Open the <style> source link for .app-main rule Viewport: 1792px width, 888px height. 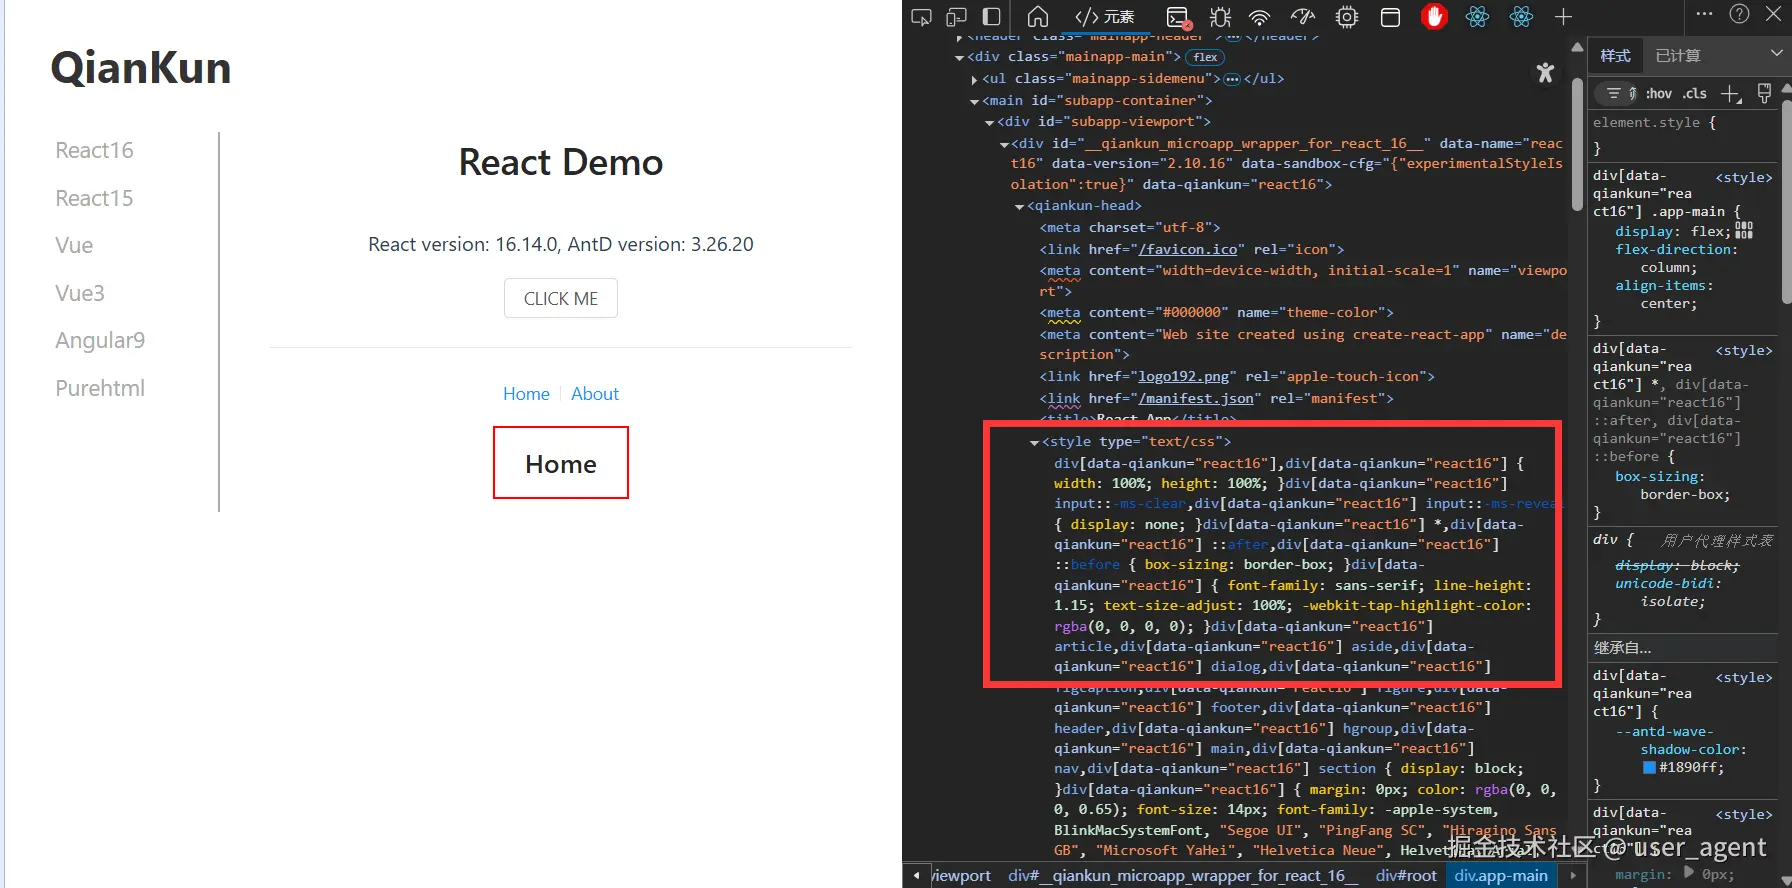click(1744, 177)
